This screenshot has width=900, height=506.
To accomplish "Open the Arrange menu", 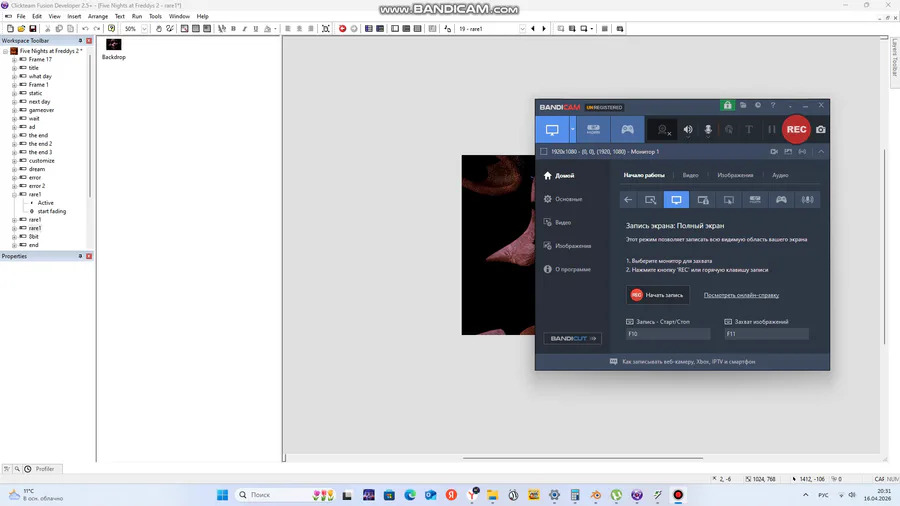I will click(x=98, y=16).
